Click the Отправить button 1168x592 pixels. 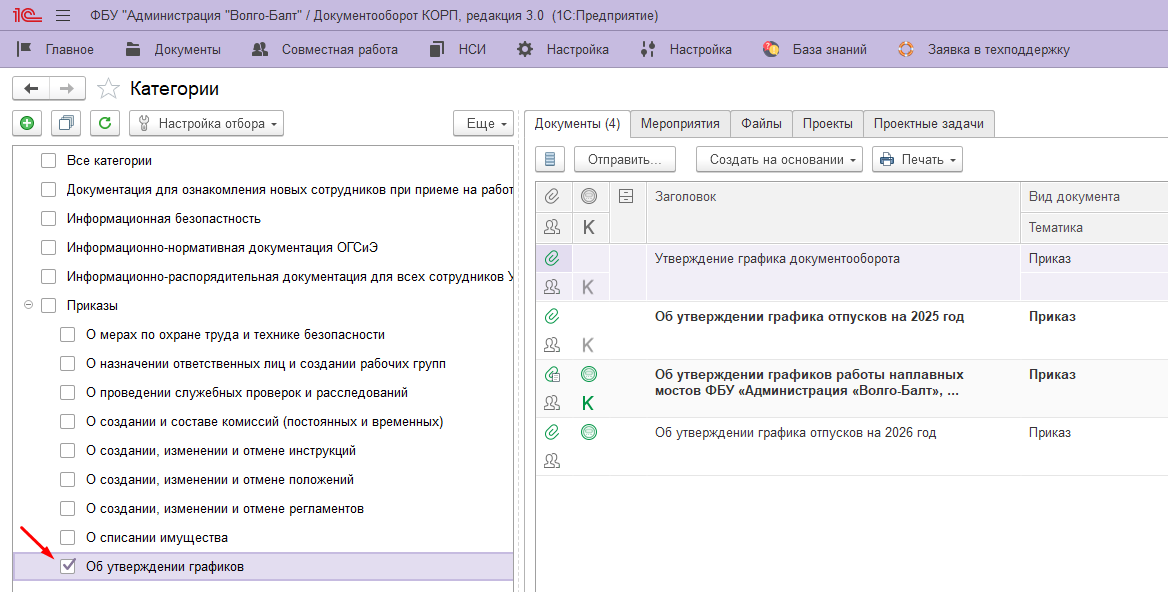click(x=625, y=159)
